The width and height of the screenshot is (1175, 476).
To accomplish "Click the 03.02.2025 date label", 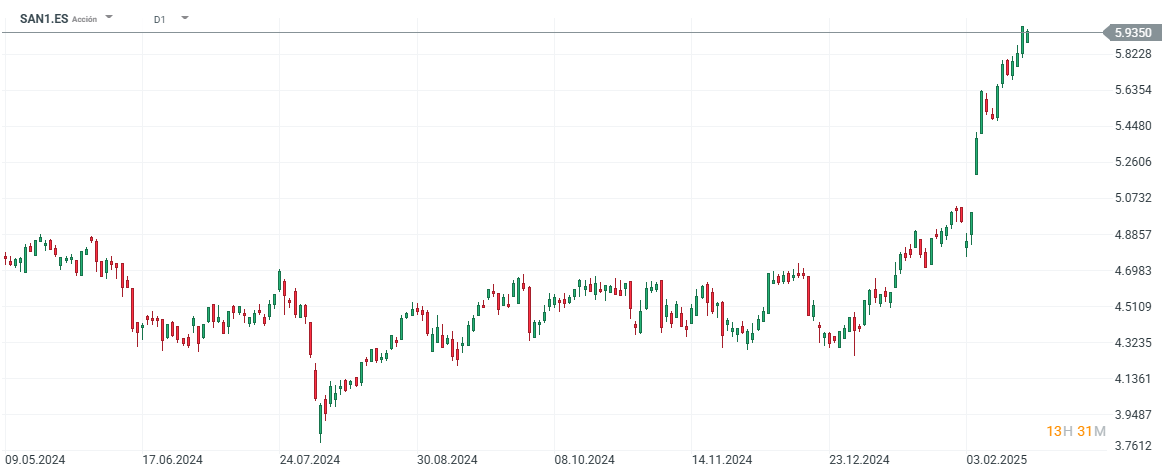I will click(999, 460).
